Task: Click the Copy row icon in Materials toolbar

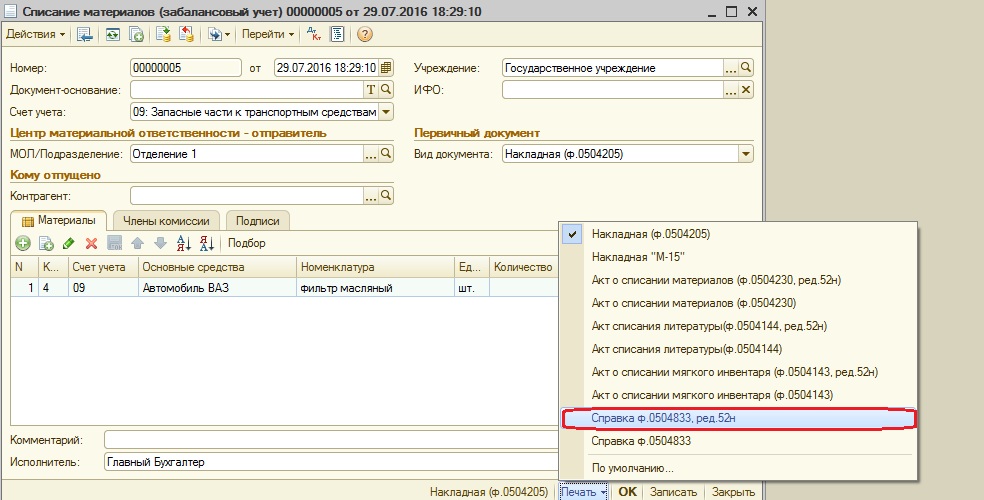Action: (x=45, y=243)
